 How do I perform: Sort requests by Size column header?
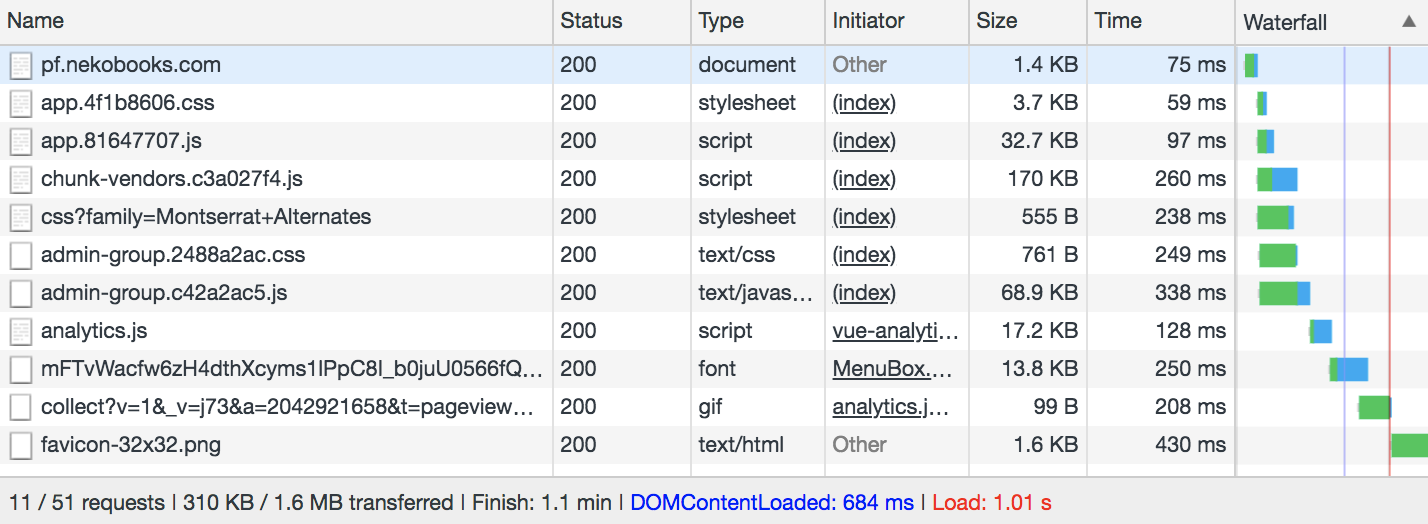[x=997, y=21]
